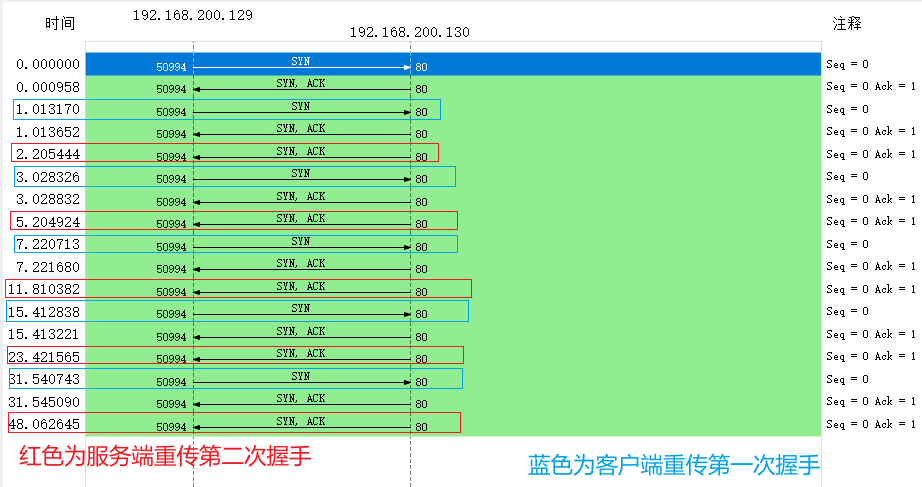Click the Seq = 0 Ack = 1 comment in the 7.221680 row
The width and height of the screenshot is (922, 487).
(x=871, y=266)
